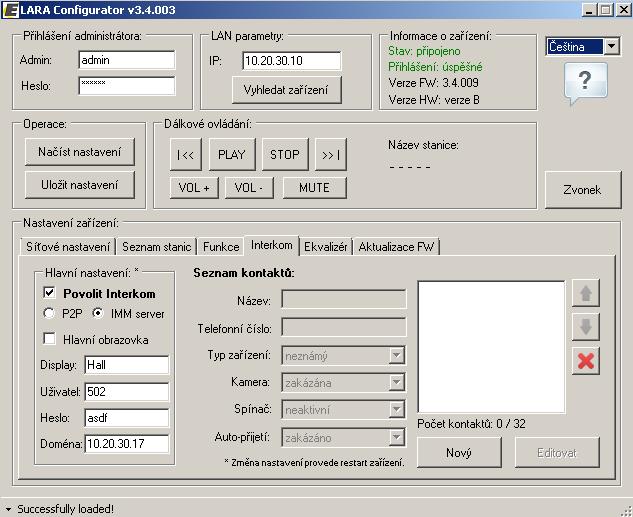
Task: Click the Display field containing Hall
Action: 127,365
